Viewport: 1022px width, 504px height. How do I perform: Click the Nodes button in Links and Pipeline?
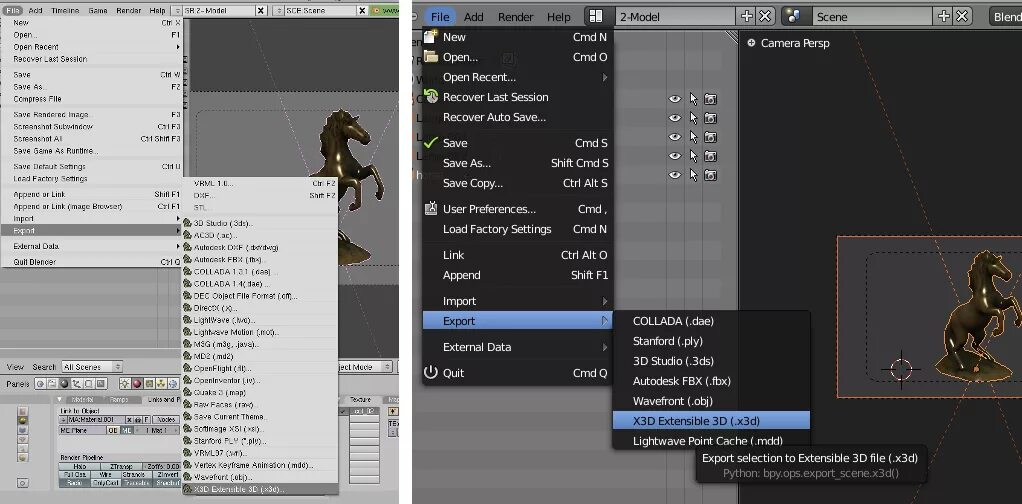click(166, 420)
